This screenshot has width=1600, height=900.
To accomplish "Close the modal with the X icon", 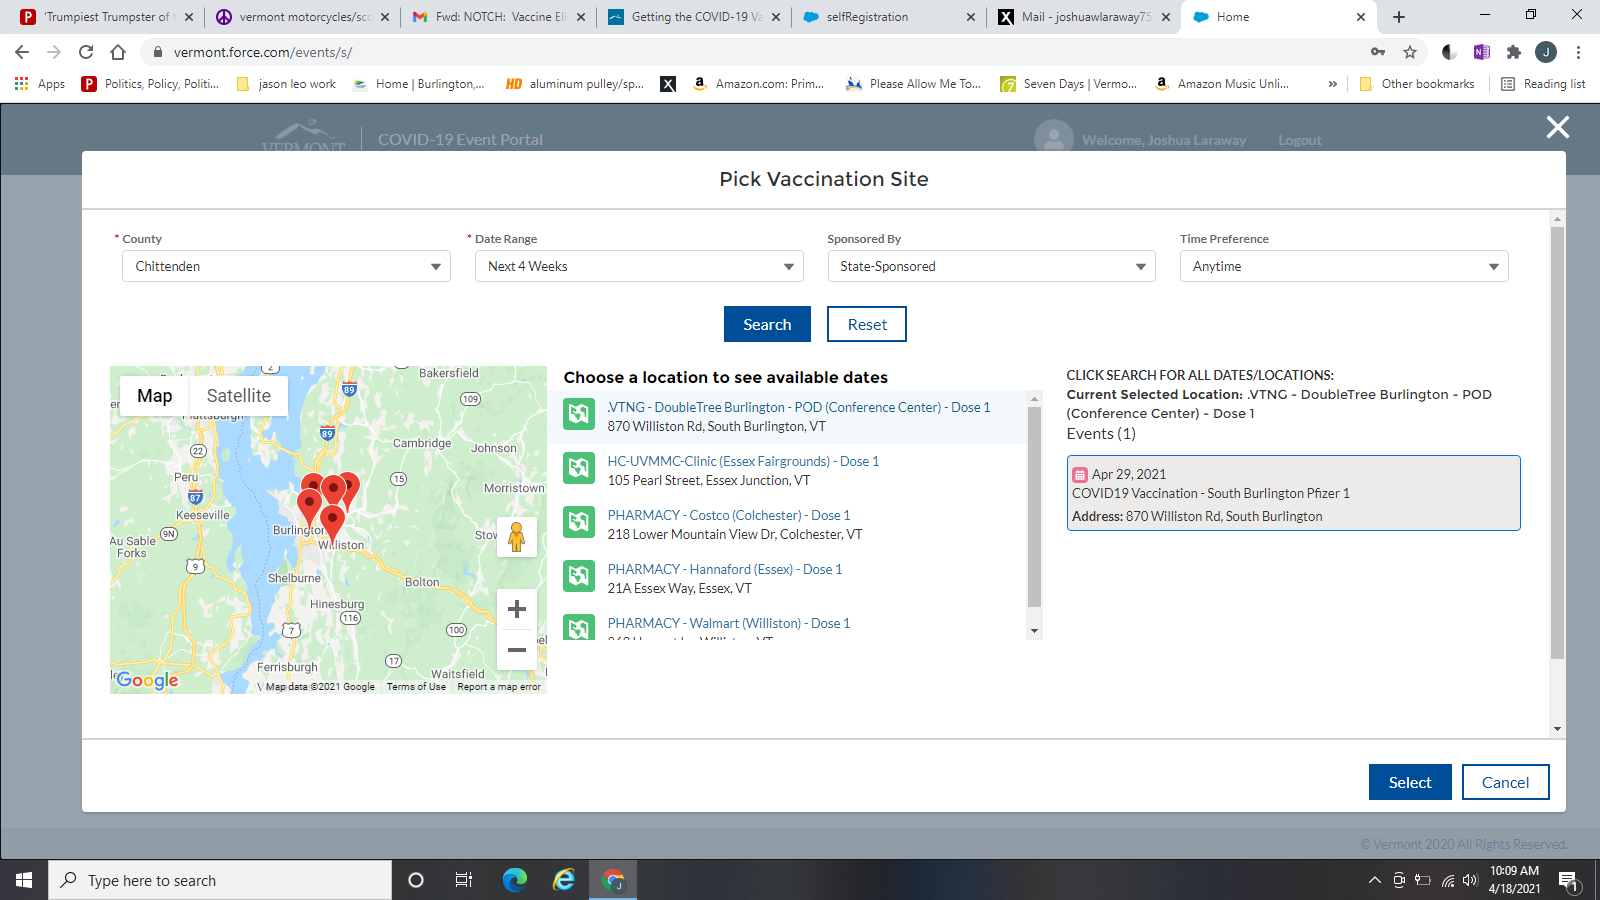I will pos(1557,127).
